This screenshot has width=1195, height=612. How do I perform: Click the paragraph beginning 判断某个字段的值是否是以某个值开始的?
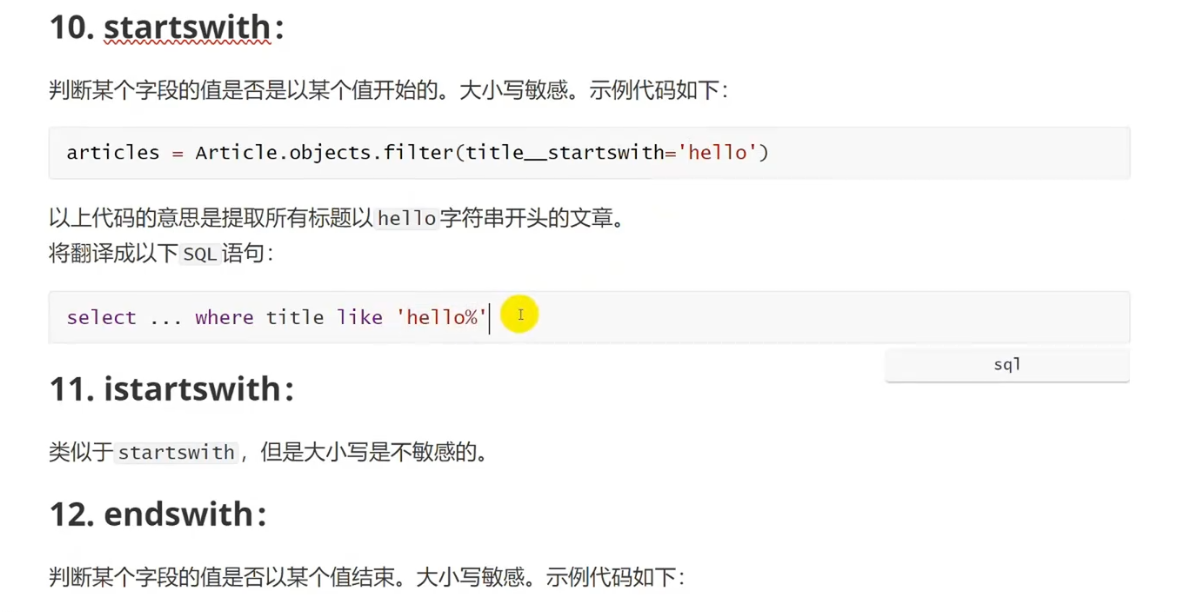click(389, 91)
